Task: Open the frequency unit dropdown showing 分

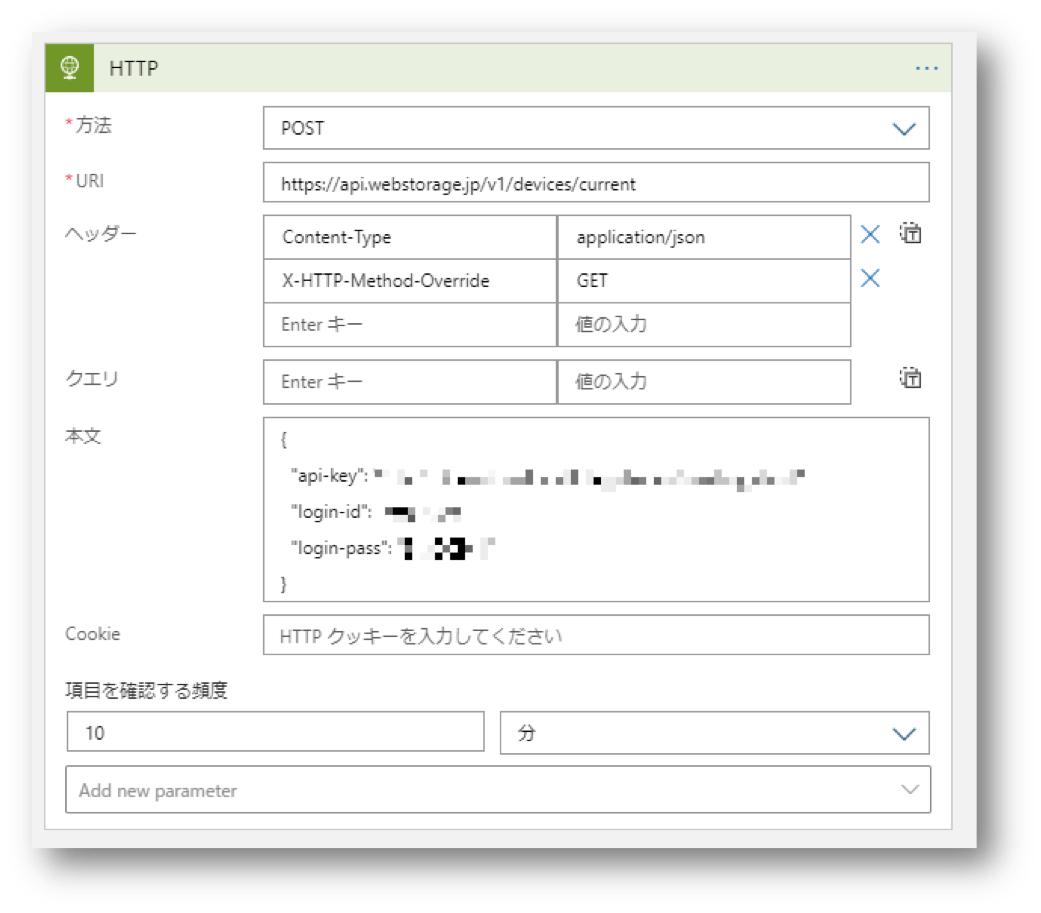Action: (714, 733)
